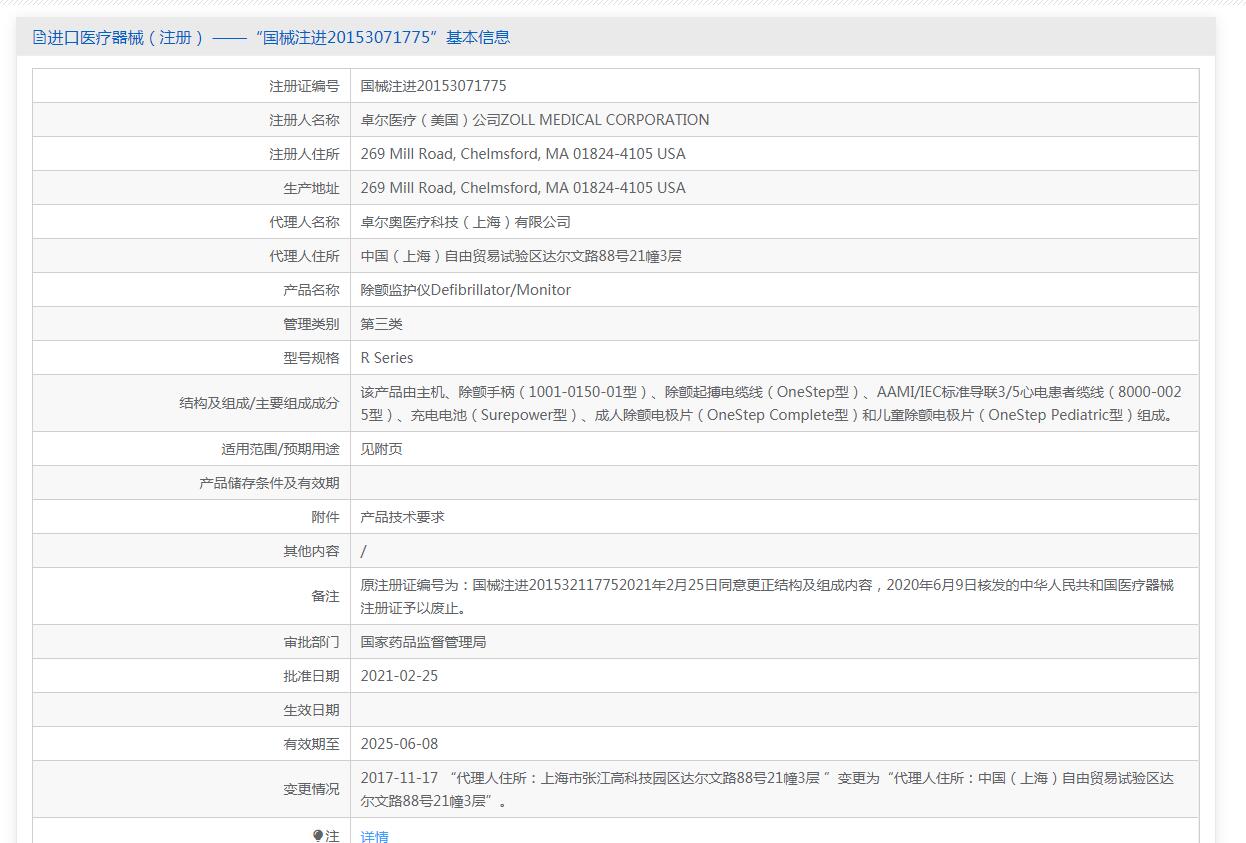Click the document icon in the page header

click(x=39, y=38)
